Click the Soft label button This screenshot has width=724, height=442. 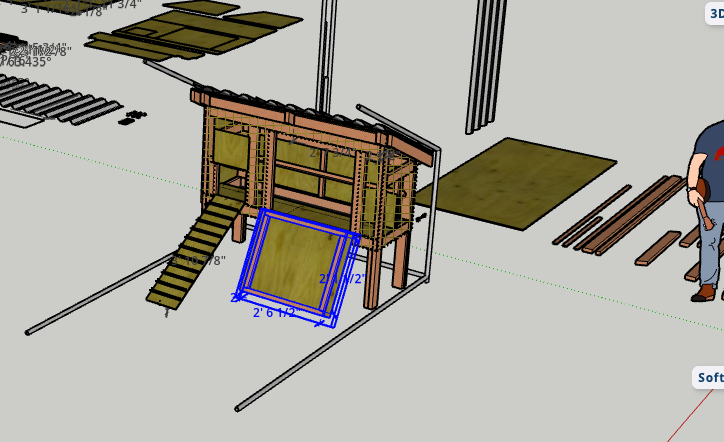point(709,378)
